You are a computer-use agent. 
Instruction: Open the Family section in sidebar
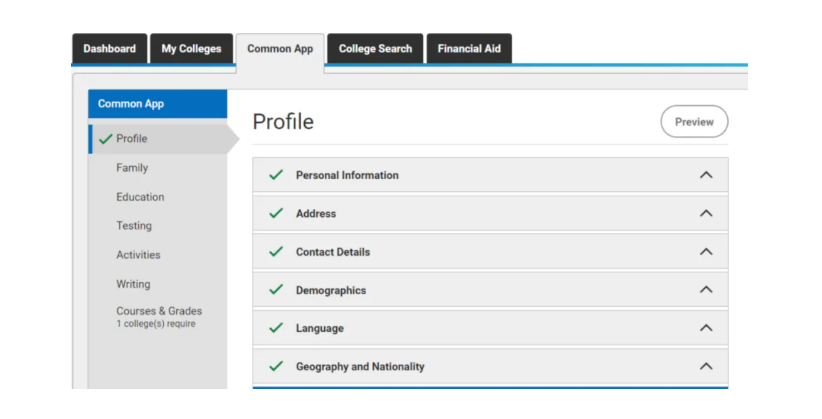132,168
